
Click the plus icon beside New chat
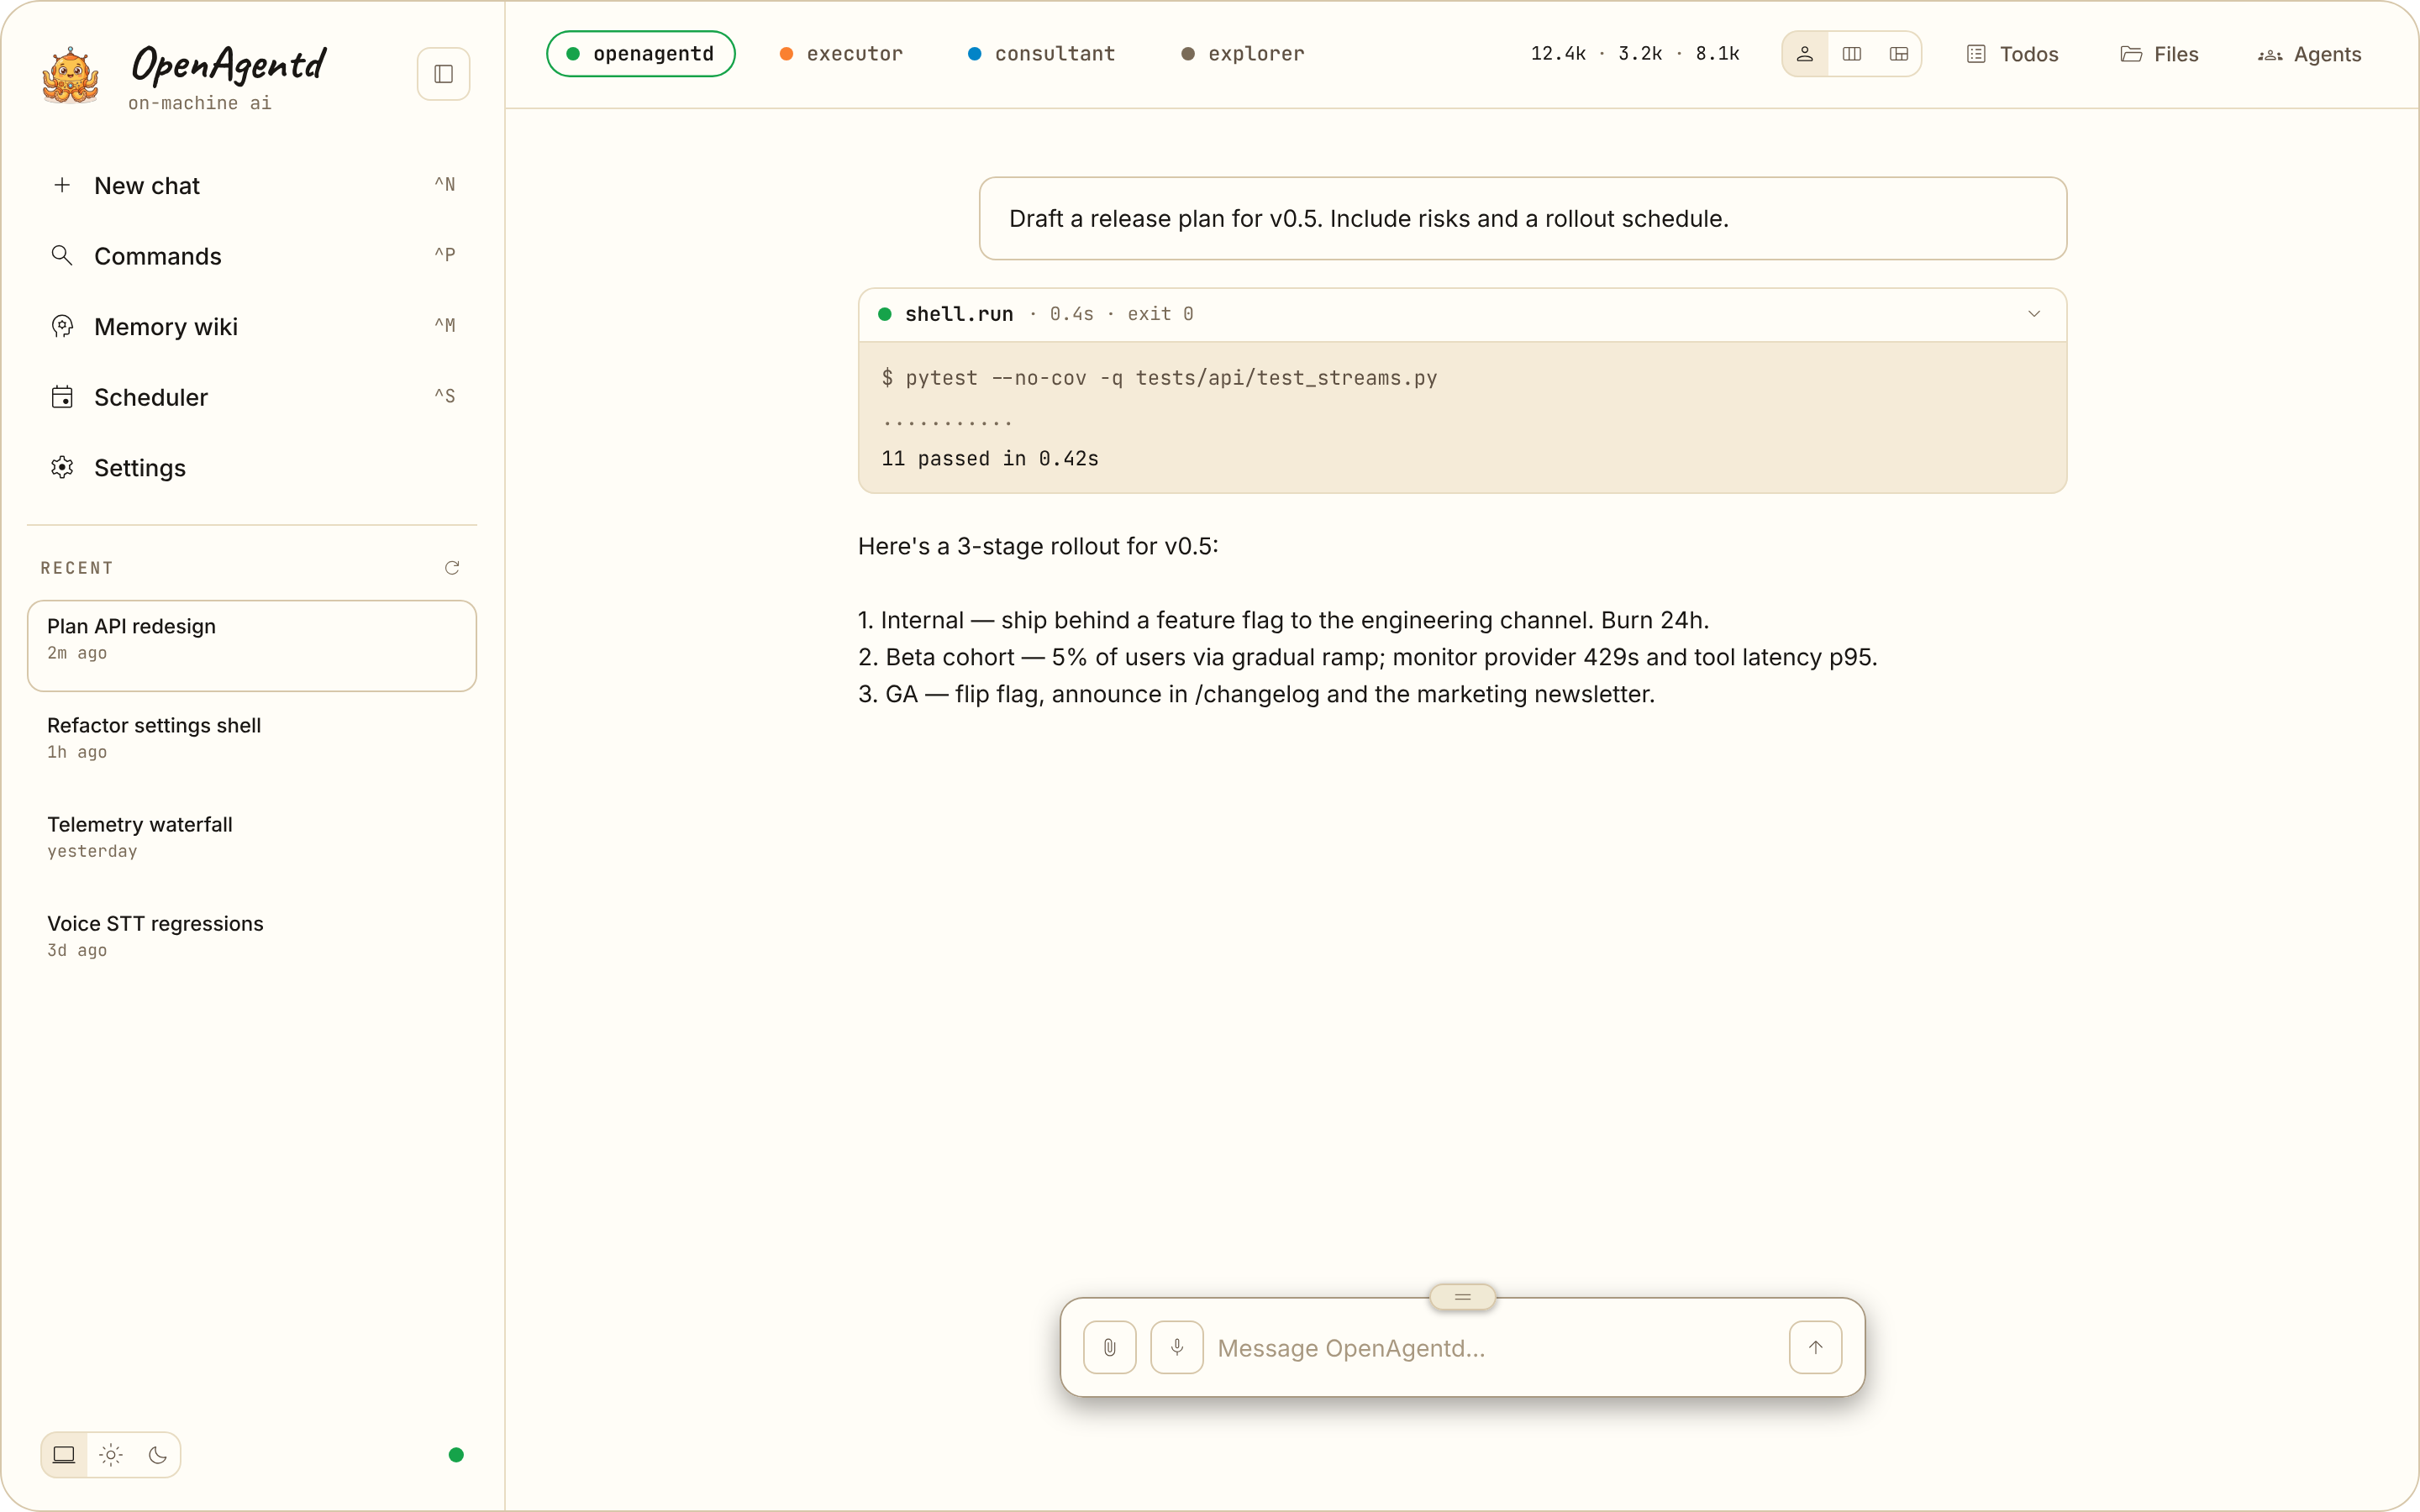(x=62, y=185)
